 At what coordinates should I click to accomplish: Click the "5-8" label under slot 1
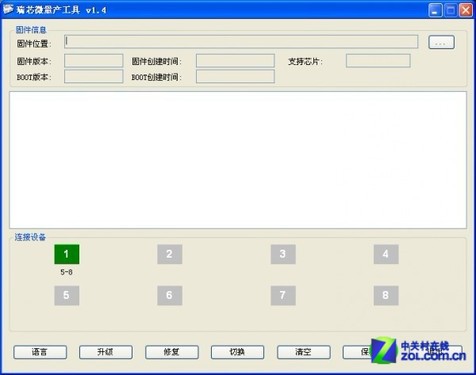pos(67,272)
